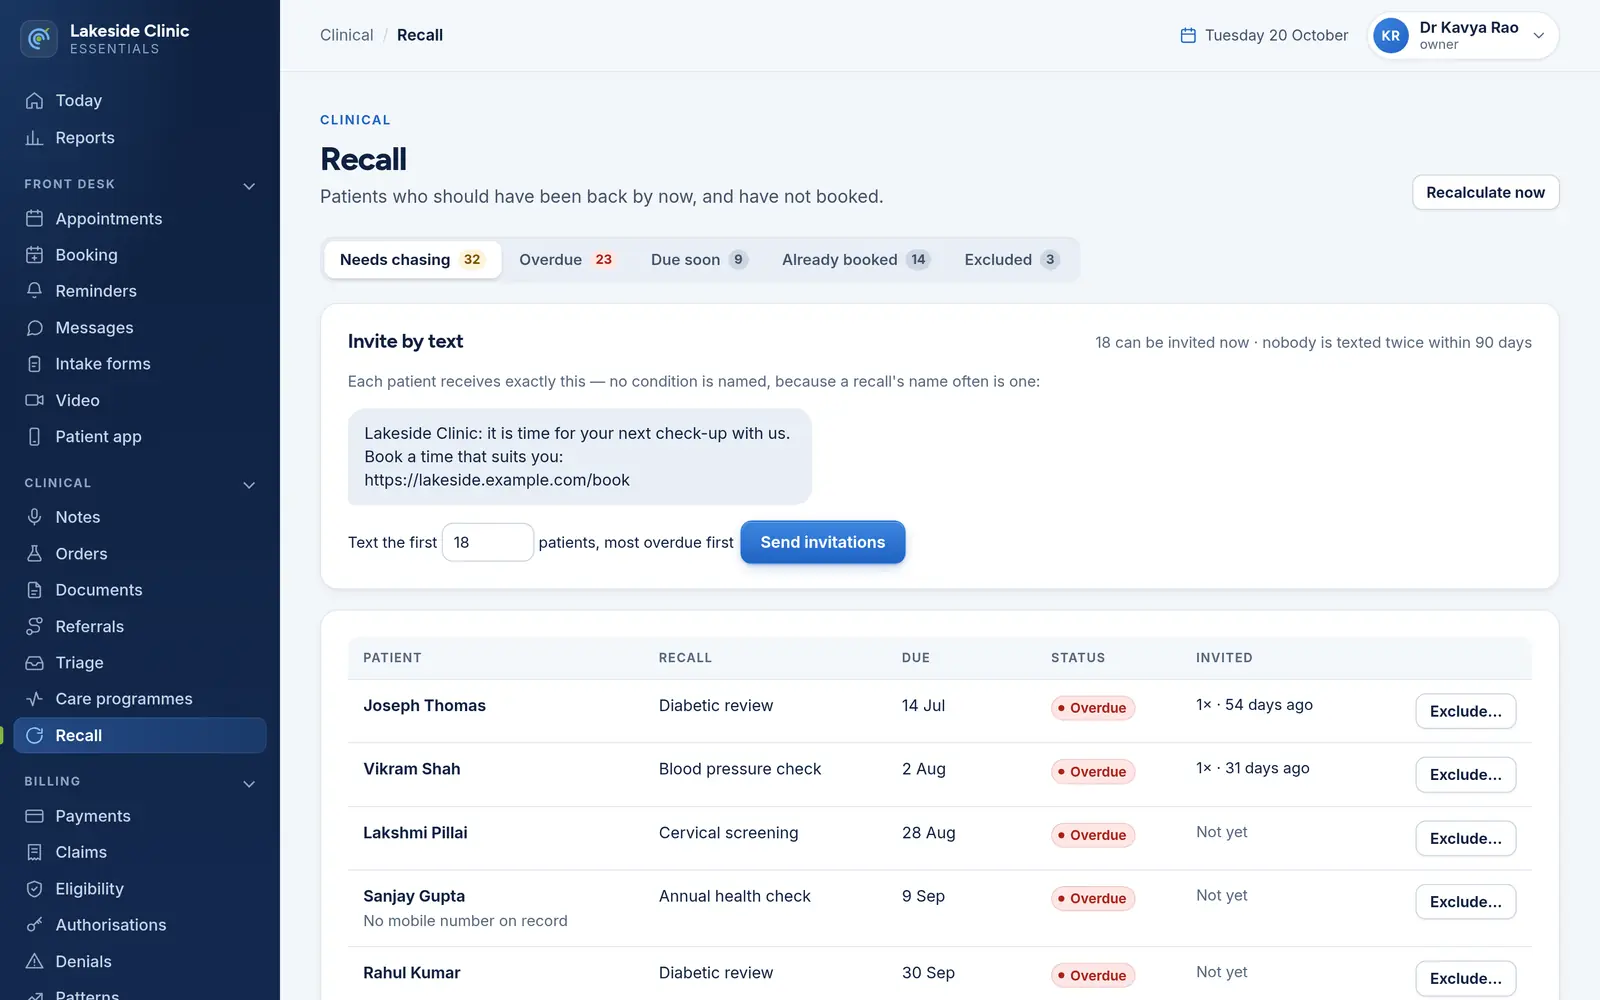This screenshot has width=1600, height=1000.
Task: Click the Tuesday 20 October date indicator
Action: [1264, 35]
